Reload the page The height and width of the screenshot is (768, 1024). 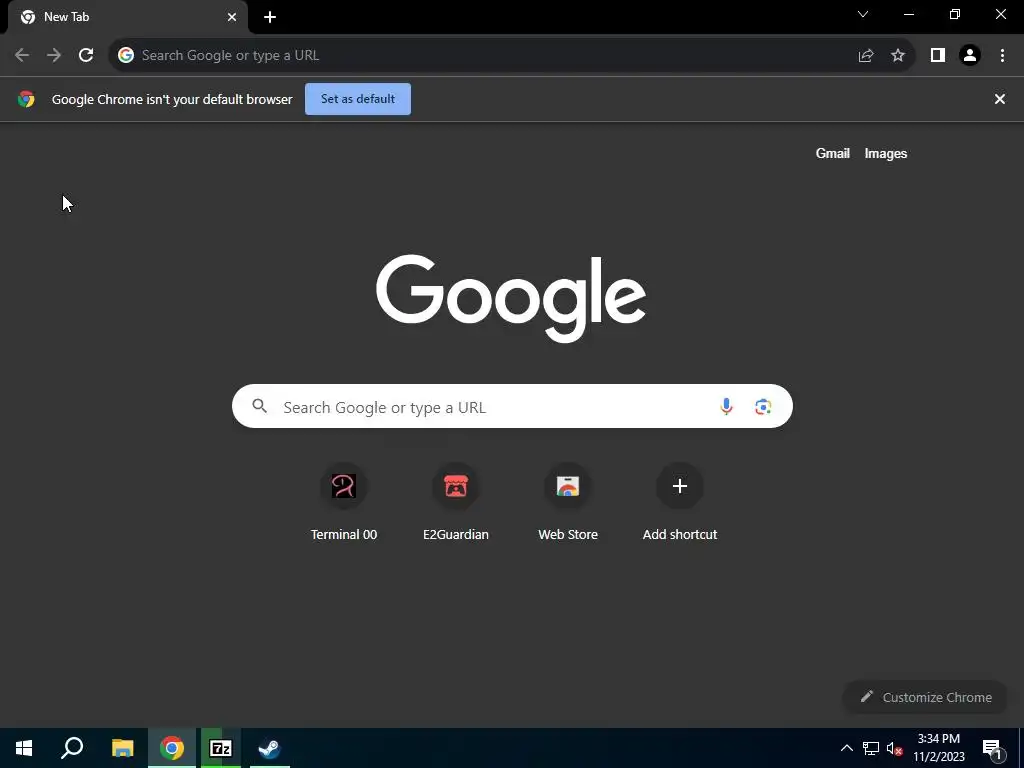[86, 56]
